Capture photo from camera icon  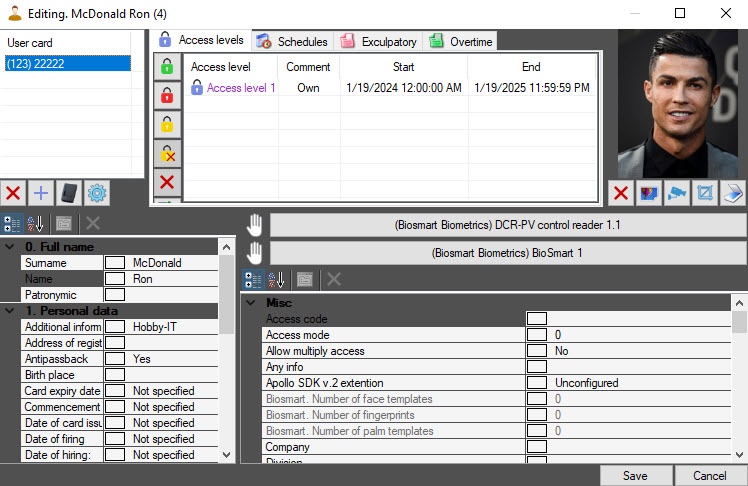pyautogui.click(x=677, y=193)
